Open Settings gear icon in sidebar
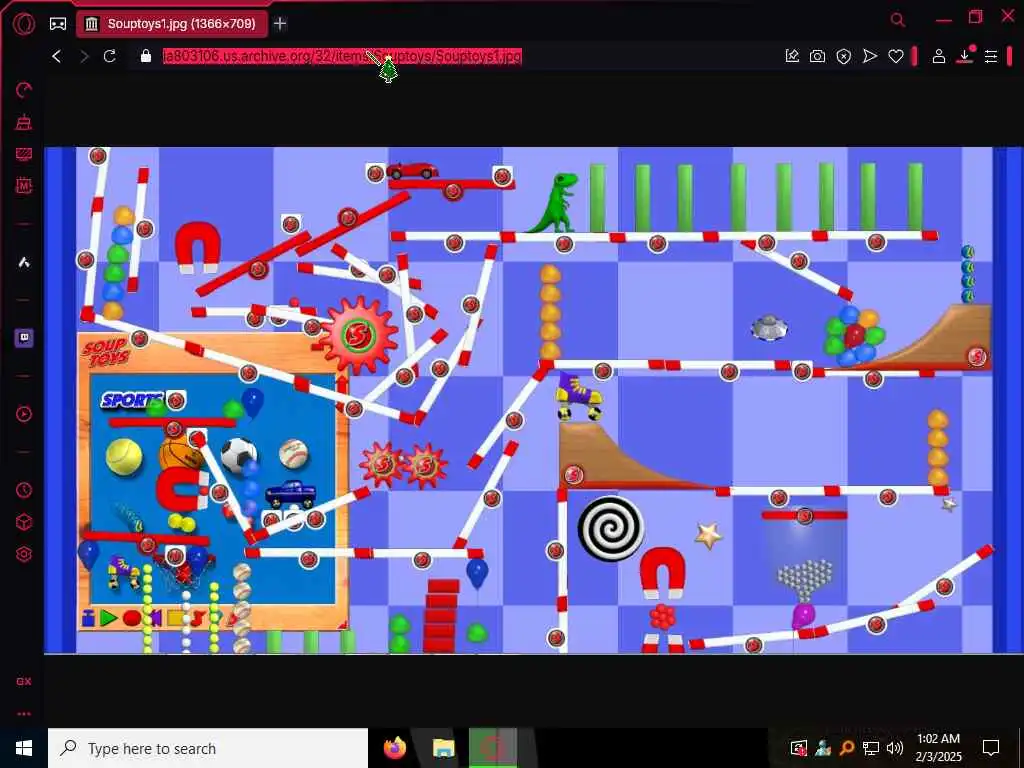Viewport: 1024px width, 768px height. (24, 554)
